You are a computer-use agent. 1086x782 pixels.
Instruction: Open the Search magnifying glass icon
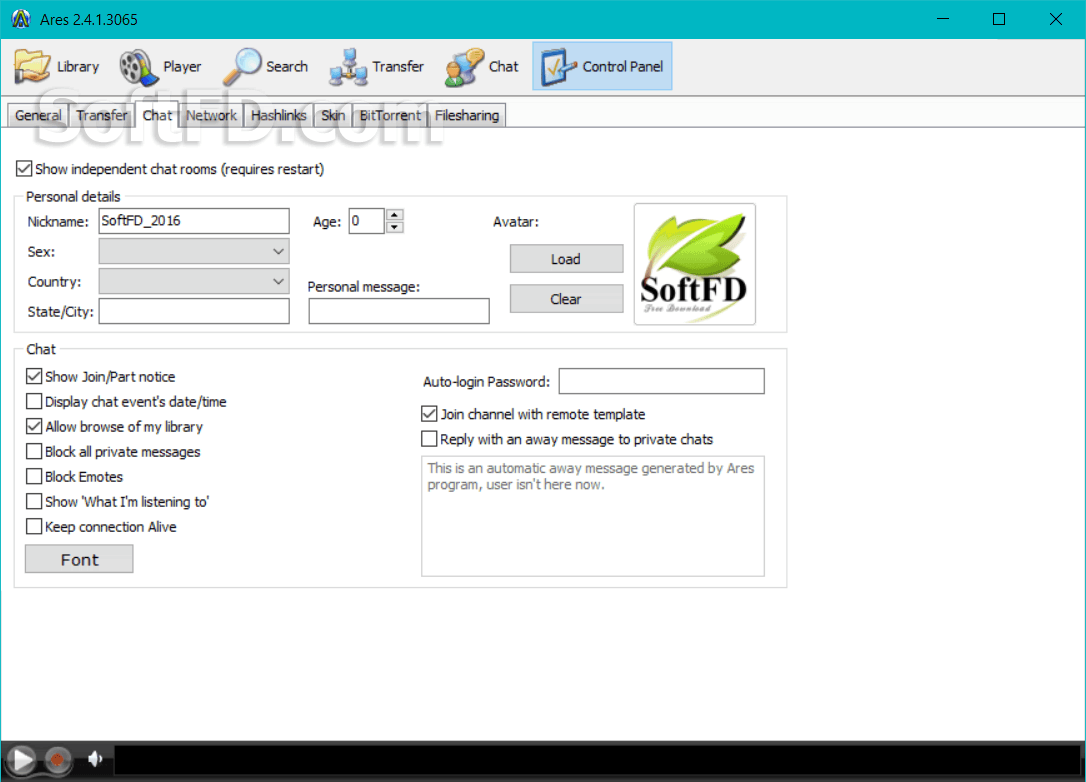pyautogui.click(x=242, y=67)
